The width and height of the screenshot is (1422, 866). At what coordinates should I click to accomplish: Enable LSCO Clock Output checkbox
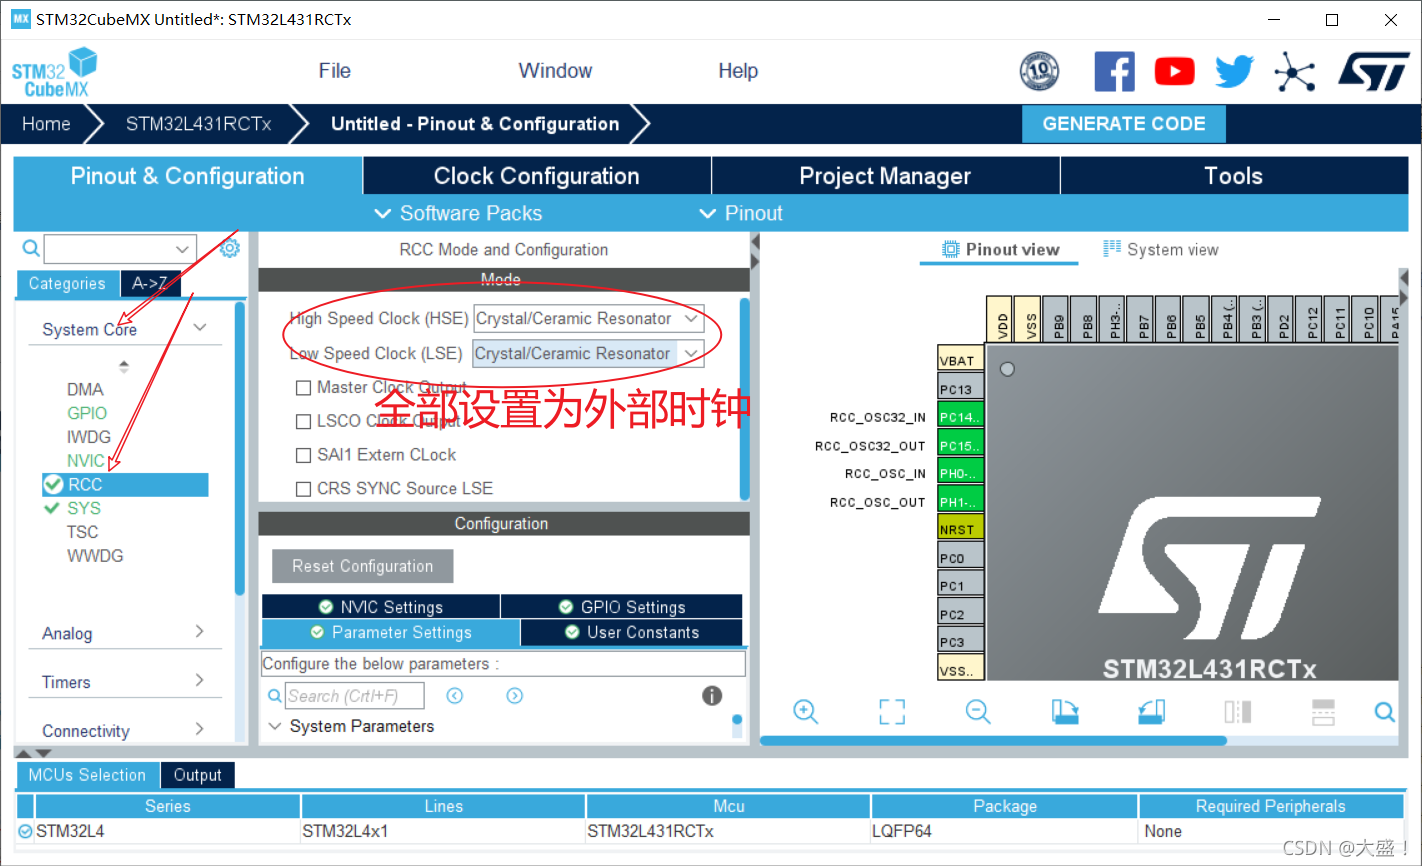[x=304, y=422]
